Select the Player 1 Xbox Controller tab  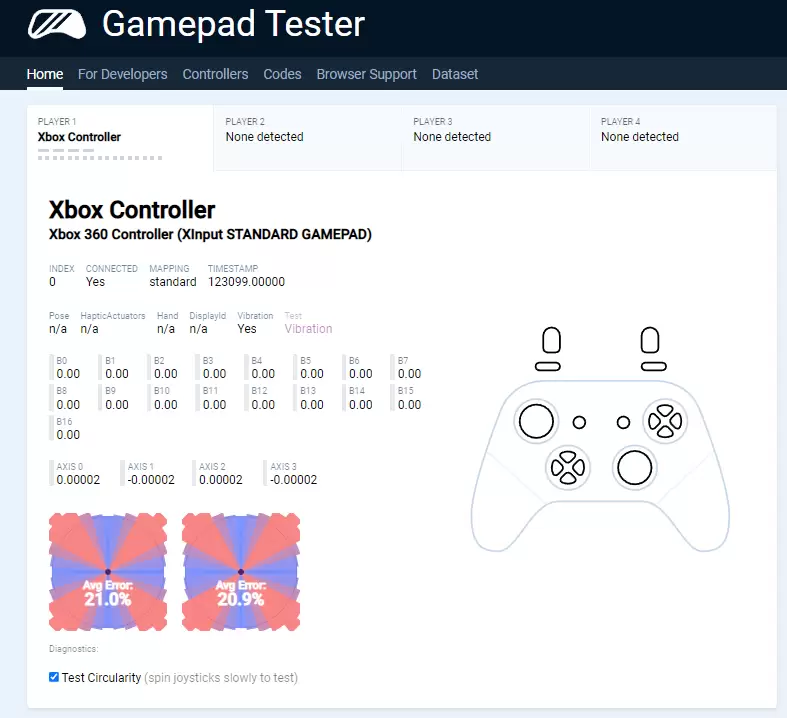coord(120,138)
